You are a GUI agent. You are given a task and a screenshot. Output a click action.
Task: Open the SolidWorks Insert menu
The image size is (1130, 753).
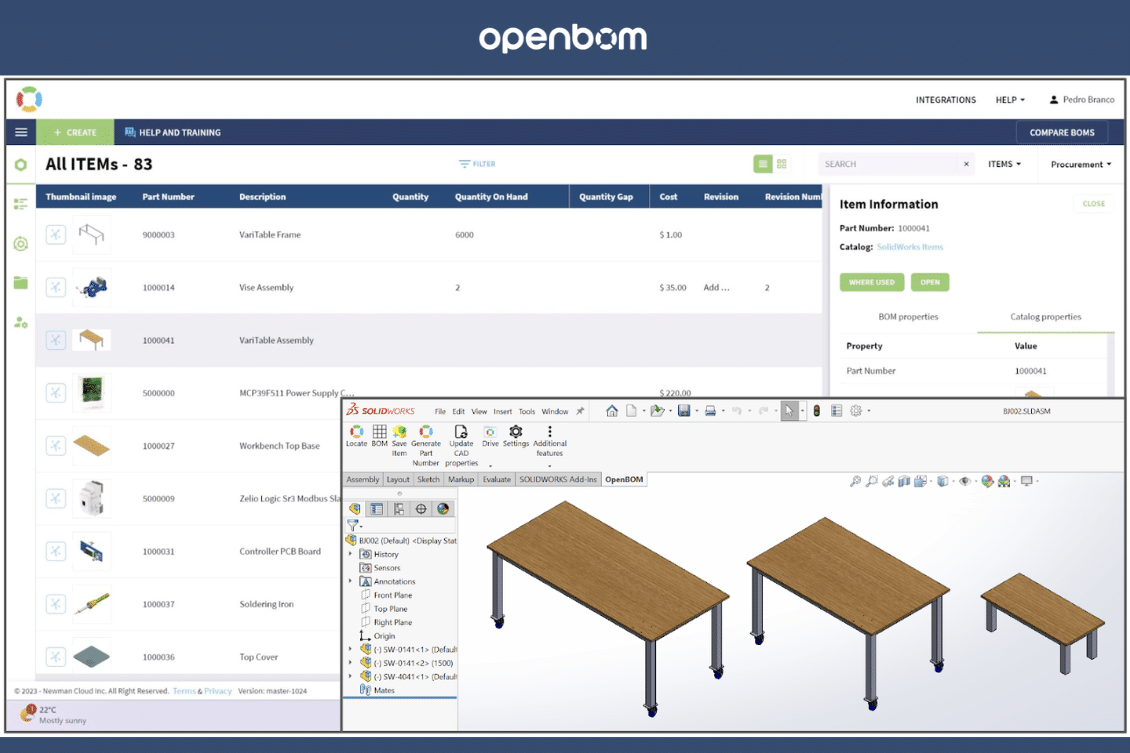coord(502,411)
